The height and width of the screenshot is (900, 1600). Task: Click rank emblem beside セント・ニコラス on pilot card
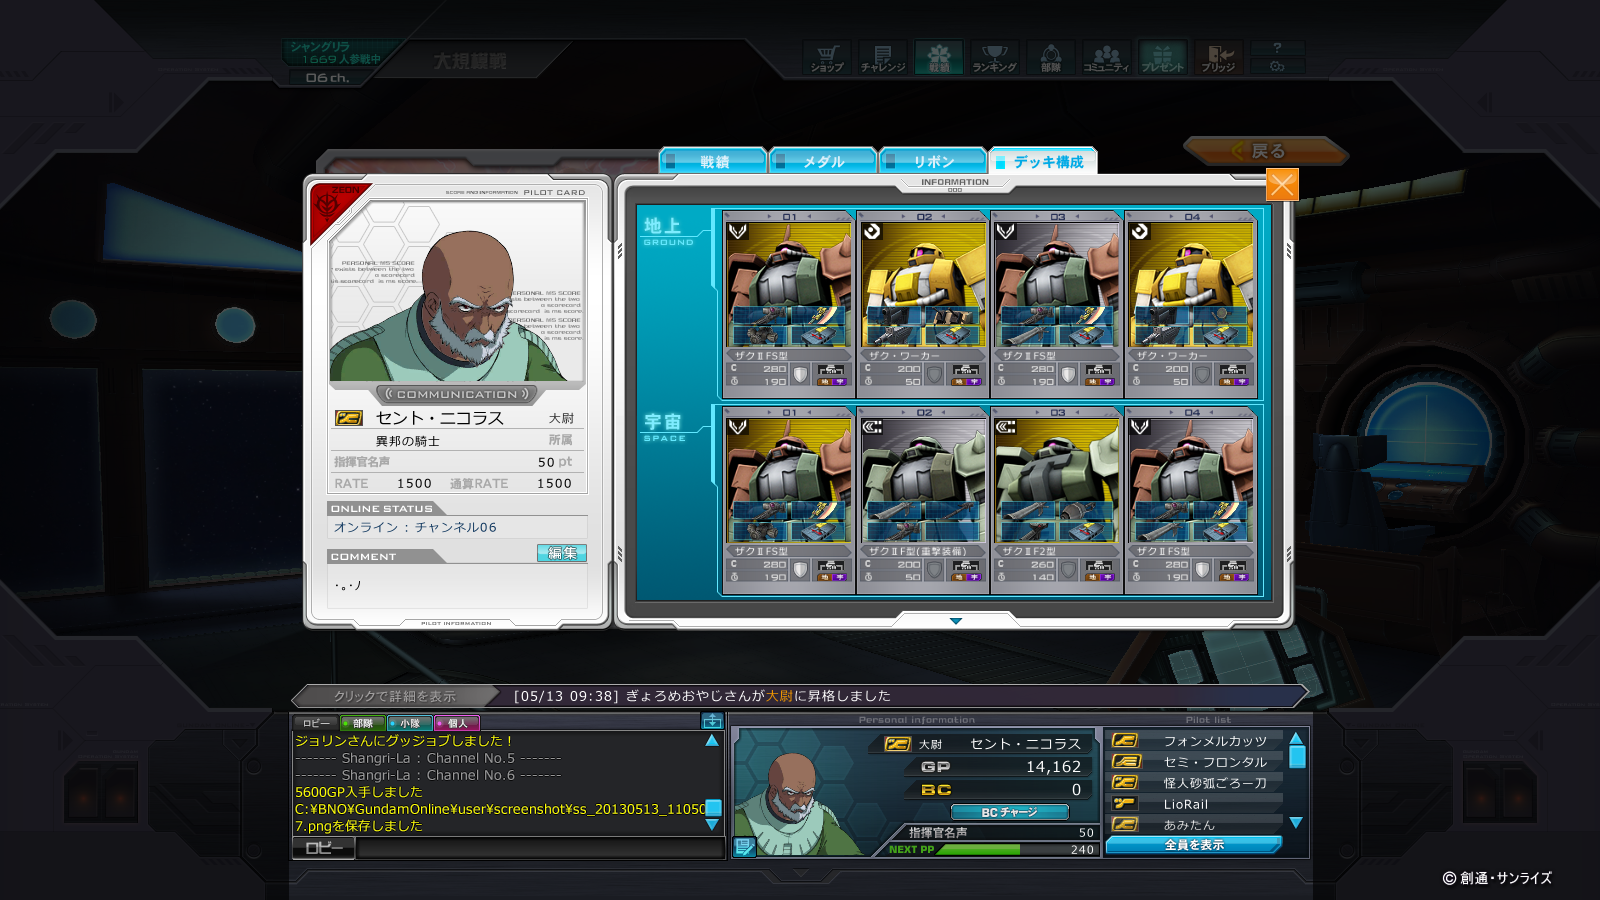click(349, 418)
